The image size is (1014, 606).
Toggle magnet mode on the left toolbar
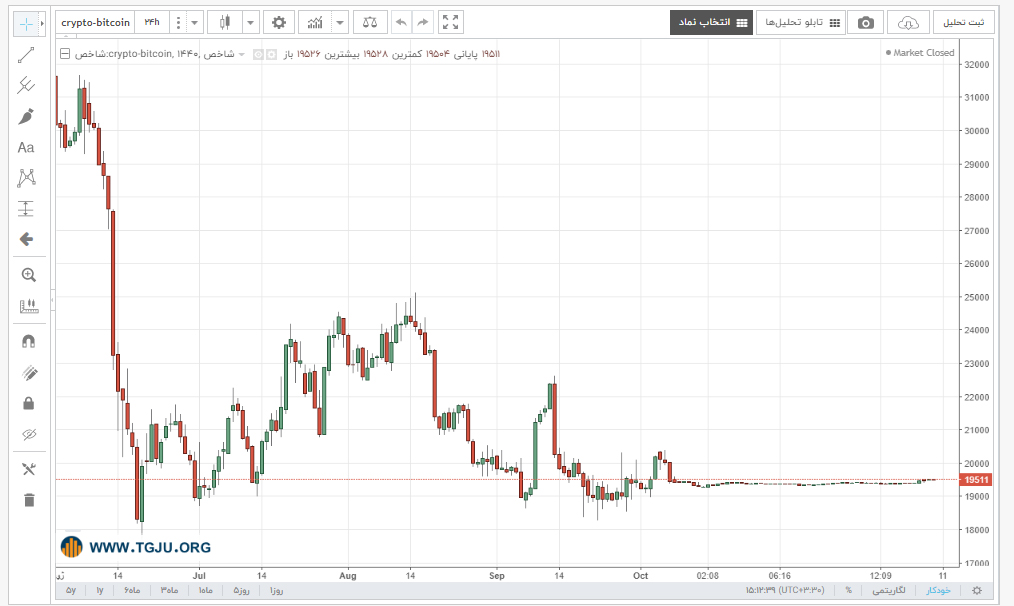28,341
